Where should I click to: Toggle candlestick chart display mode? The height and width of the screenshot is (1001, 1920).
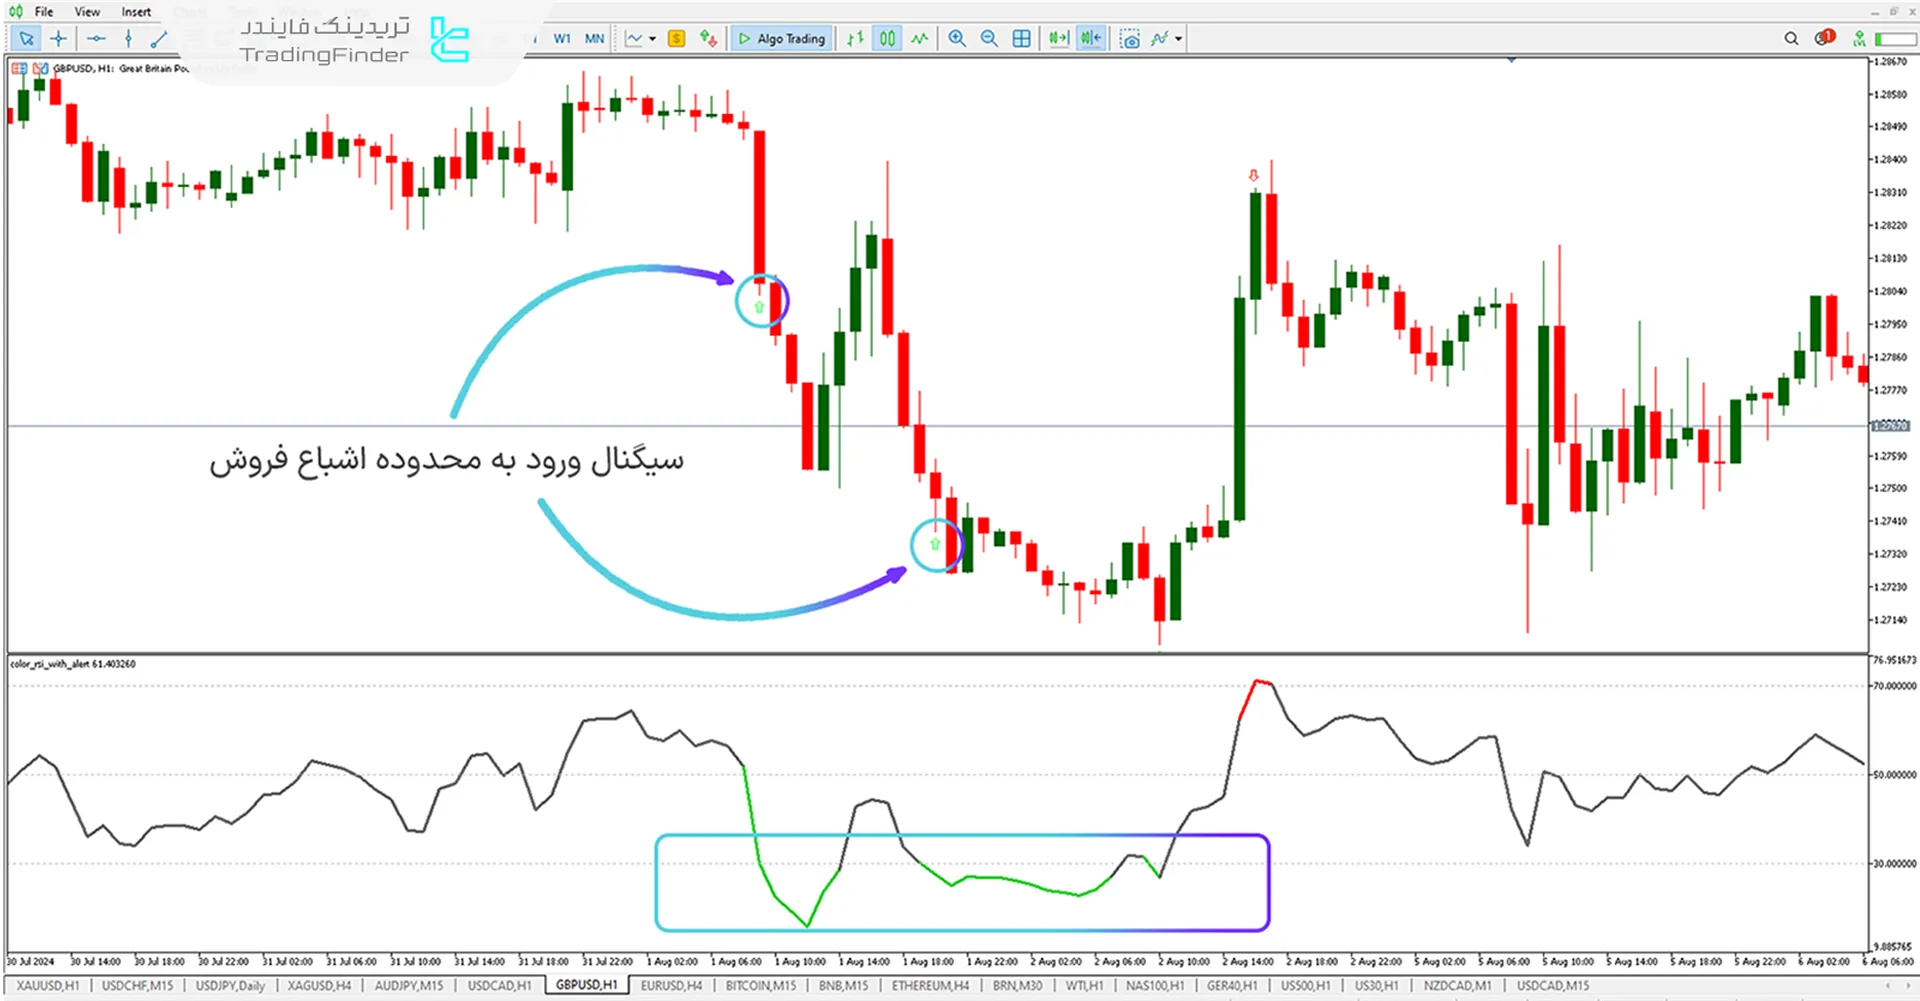click(x=887, y=39)
